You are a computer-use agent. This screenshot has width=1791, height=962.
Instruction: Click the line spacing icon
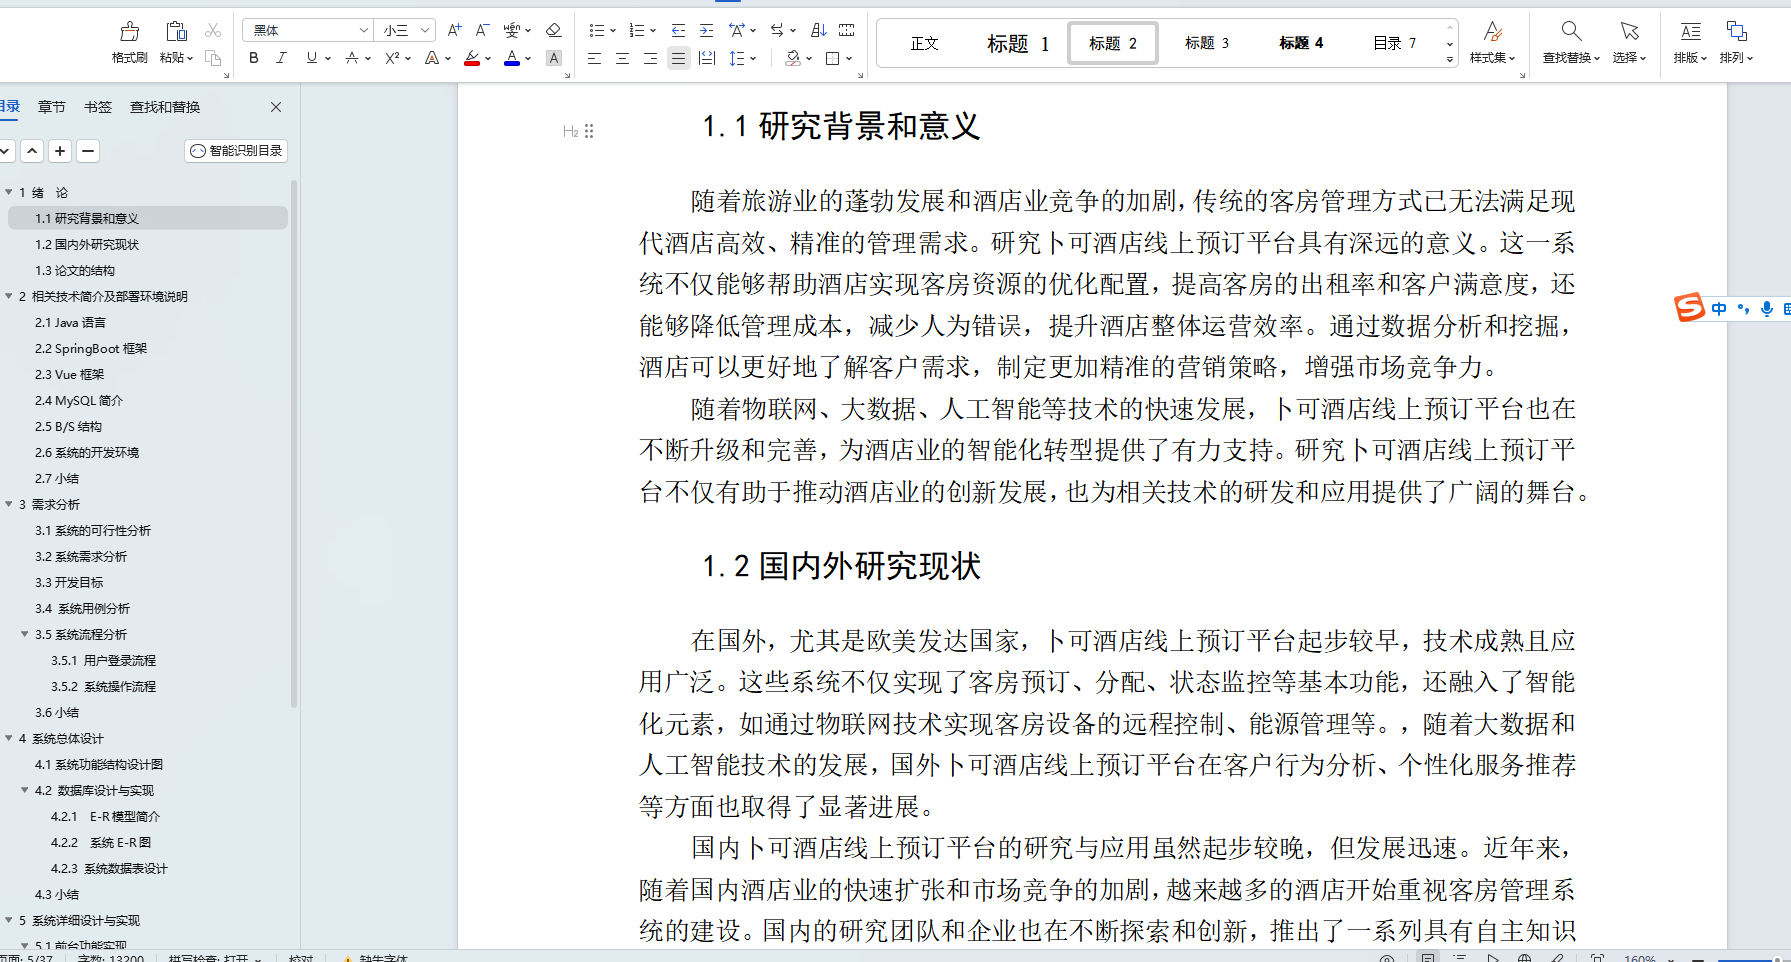(x=737, y=58)
